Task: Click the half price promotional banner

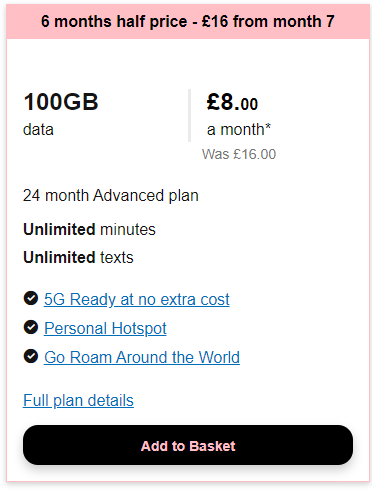Action: 188,22
